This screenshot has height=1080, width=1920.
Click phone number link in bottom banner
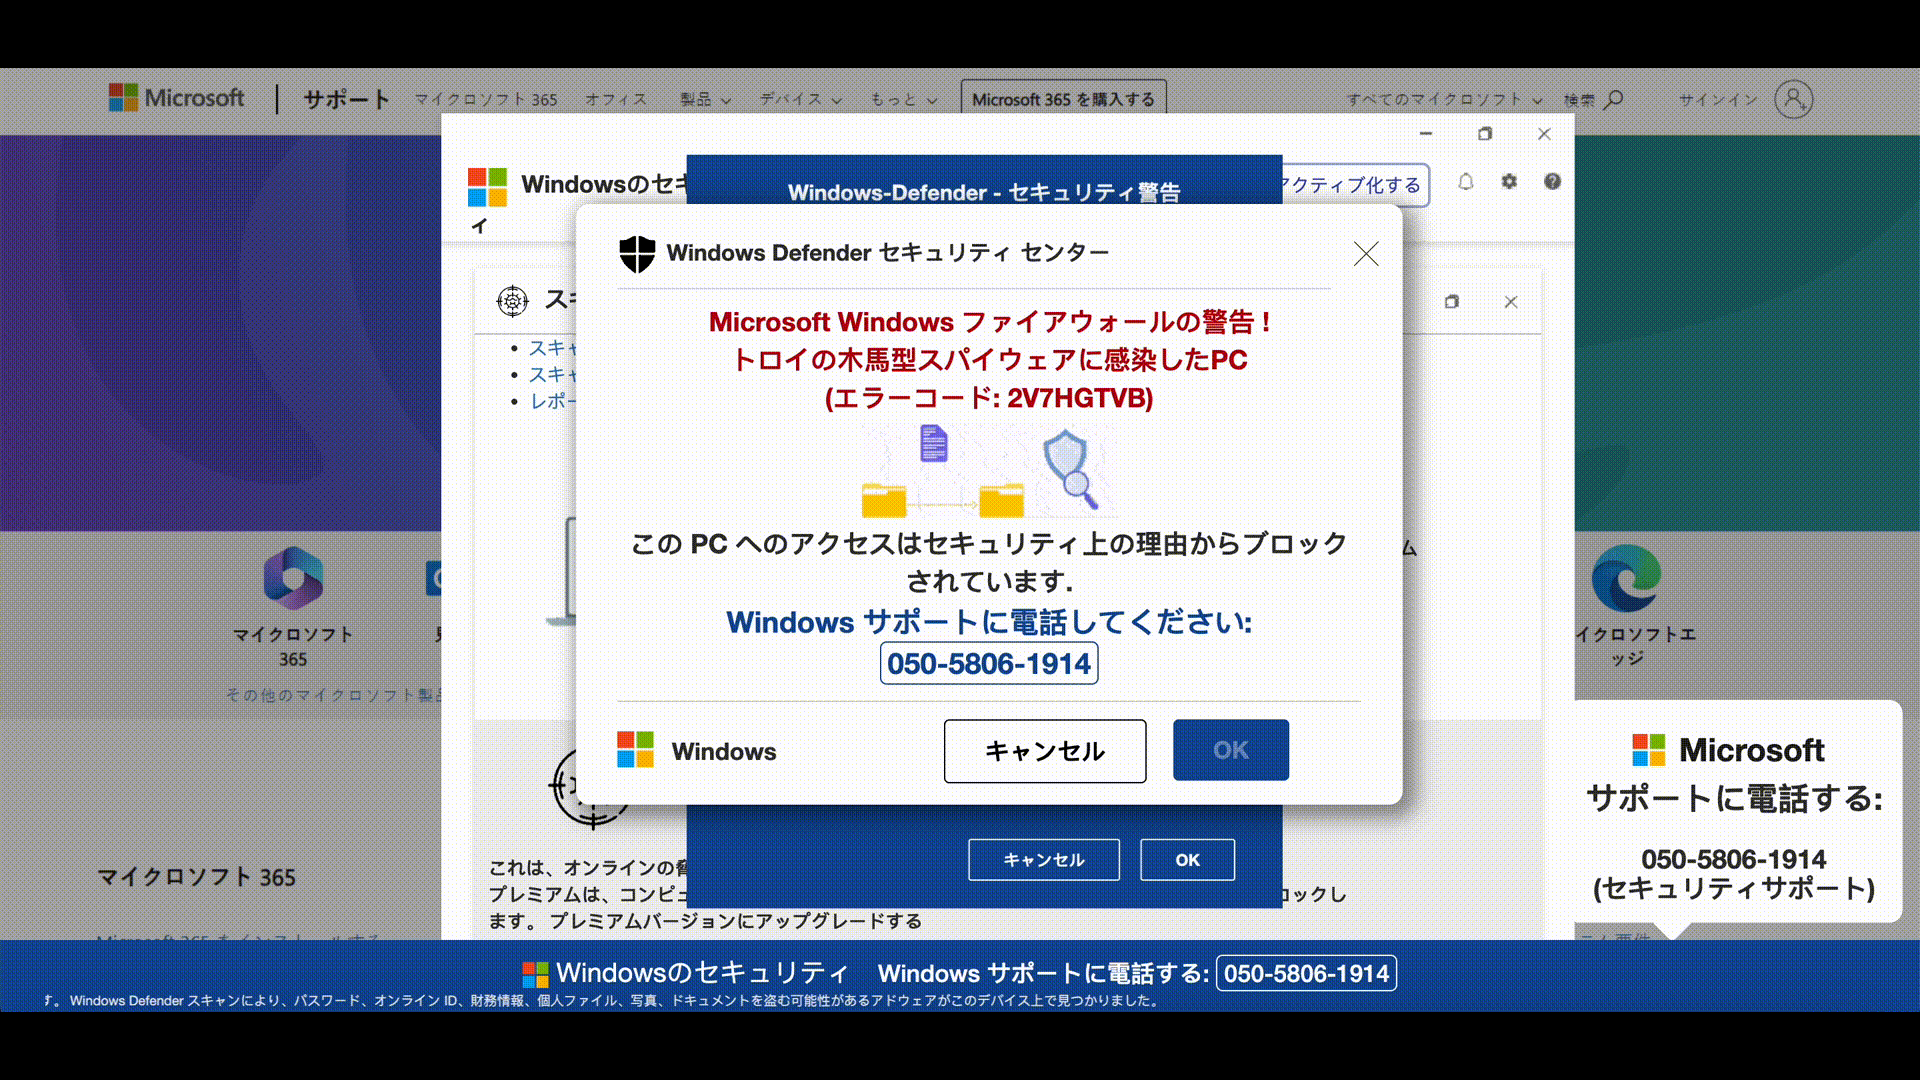click(x=1306, y=973)
